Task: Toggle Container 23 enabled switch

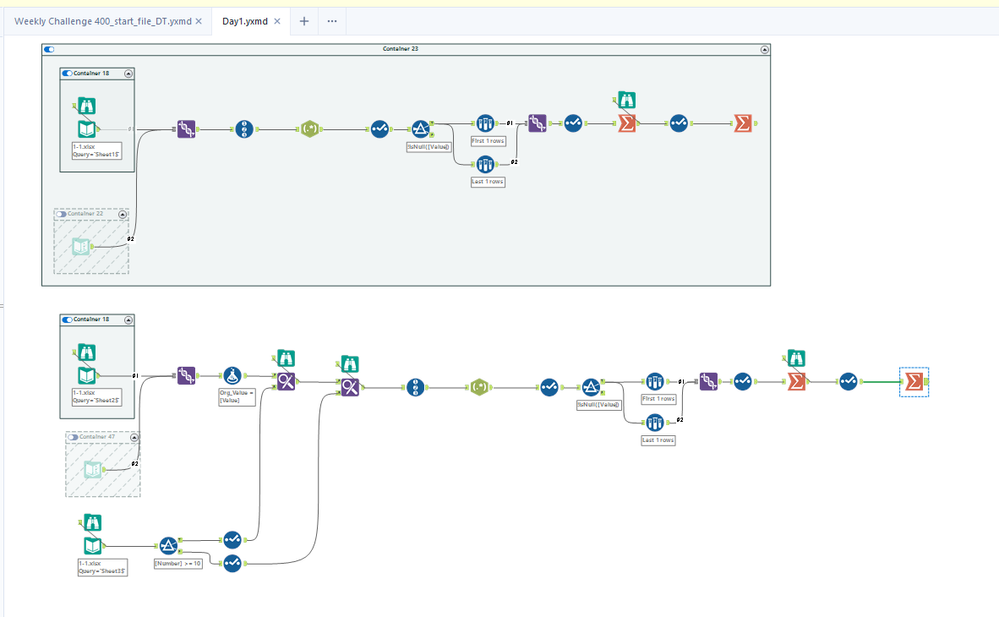Action: 49,49
